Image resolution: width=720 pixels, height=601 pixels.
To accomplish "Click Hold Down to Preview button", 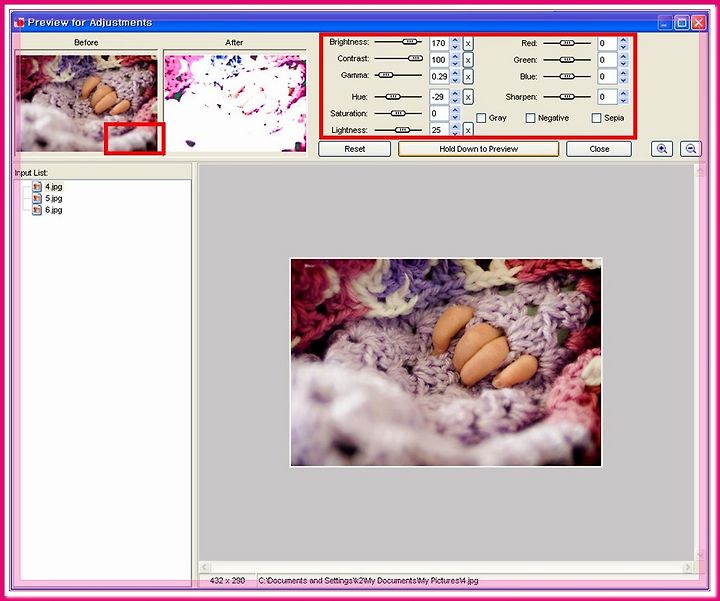I will (478, 149).
